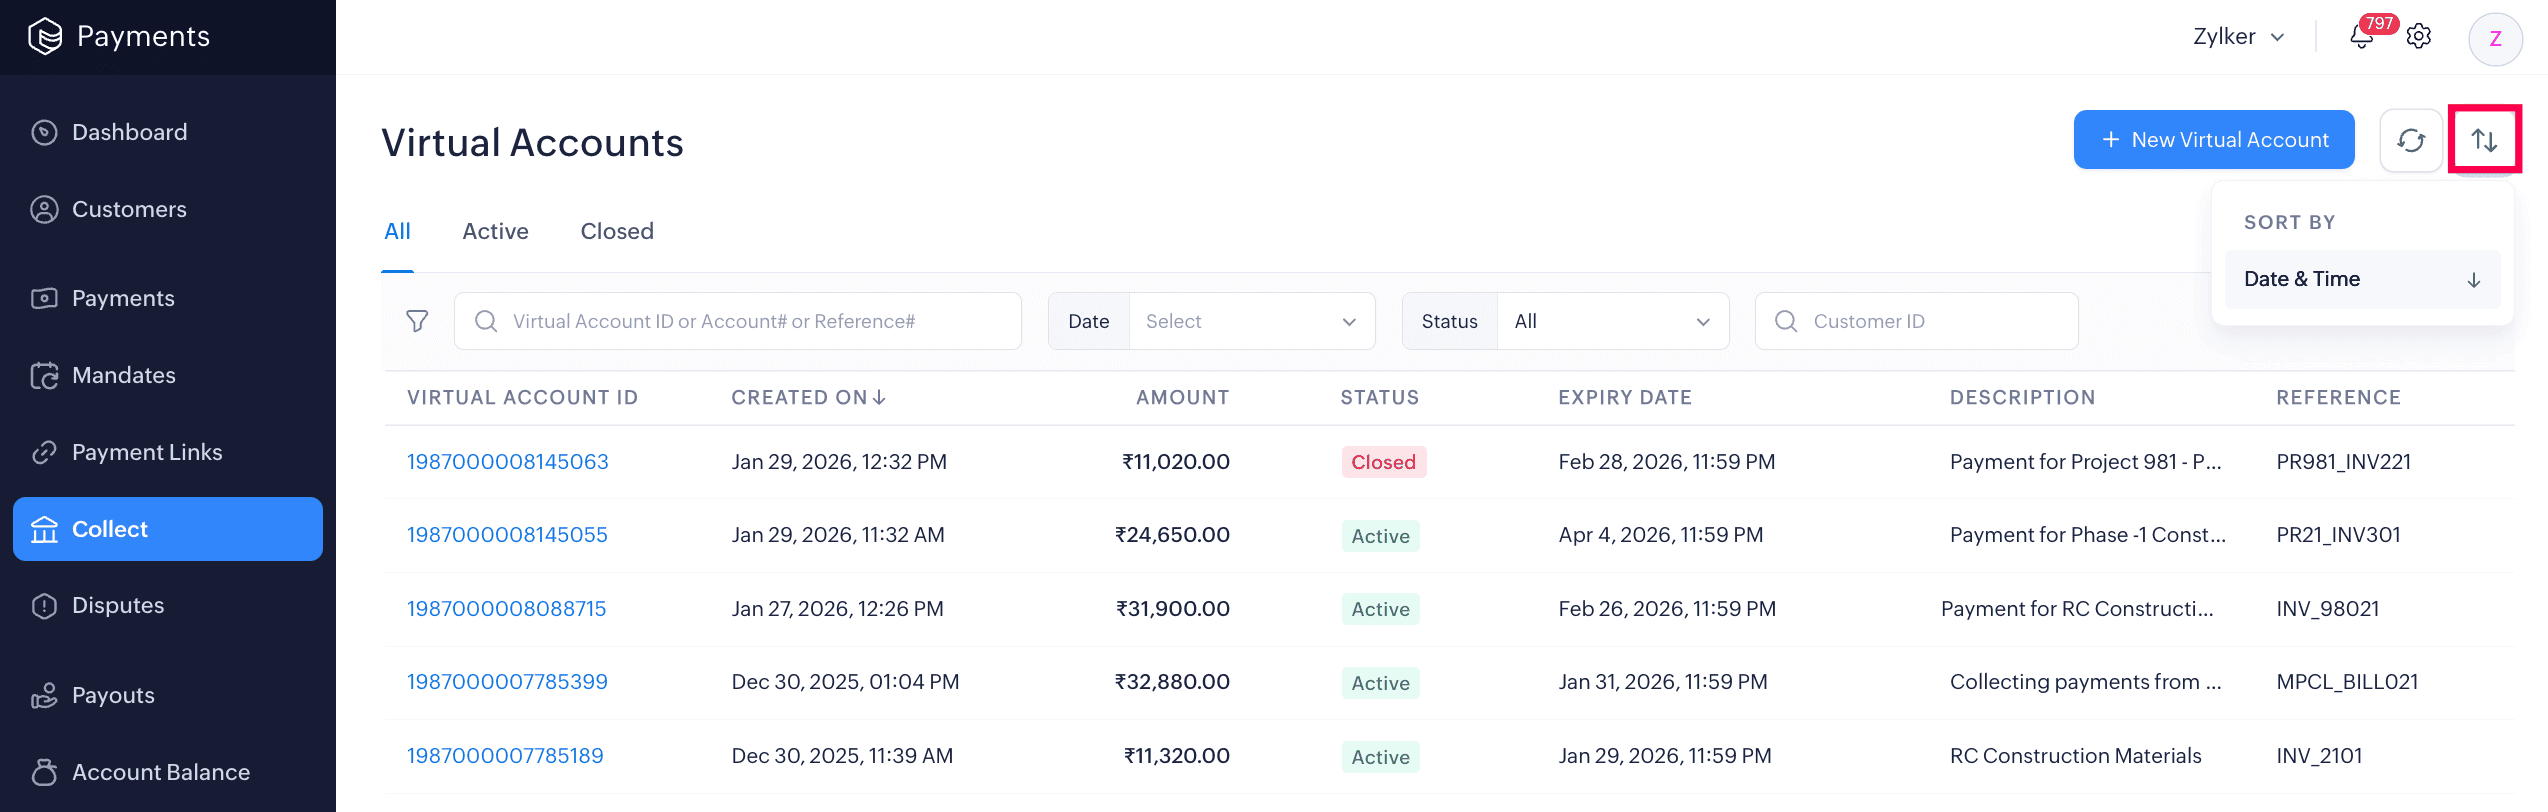
Task: Expand the Zylker organization dropdown
Action: coord(2238,37)
